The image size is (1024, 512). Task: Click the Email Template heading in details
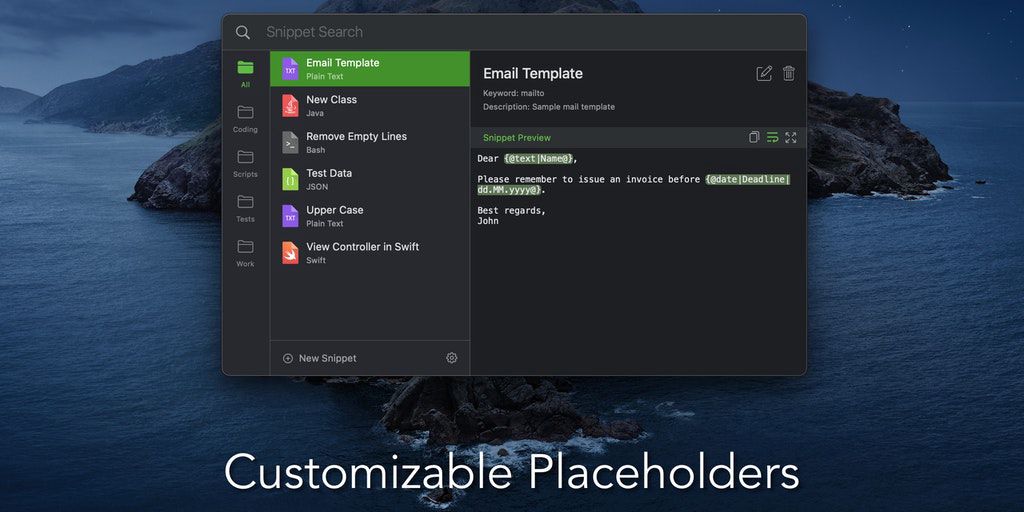[x=533, y=74]
